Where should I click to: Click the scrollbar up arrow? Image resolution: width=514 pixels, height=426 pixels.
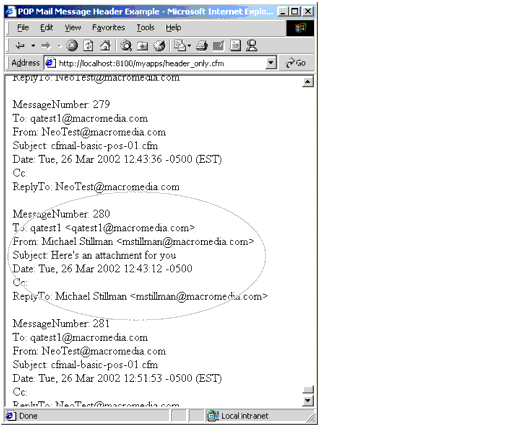click(x=308, y=82)
